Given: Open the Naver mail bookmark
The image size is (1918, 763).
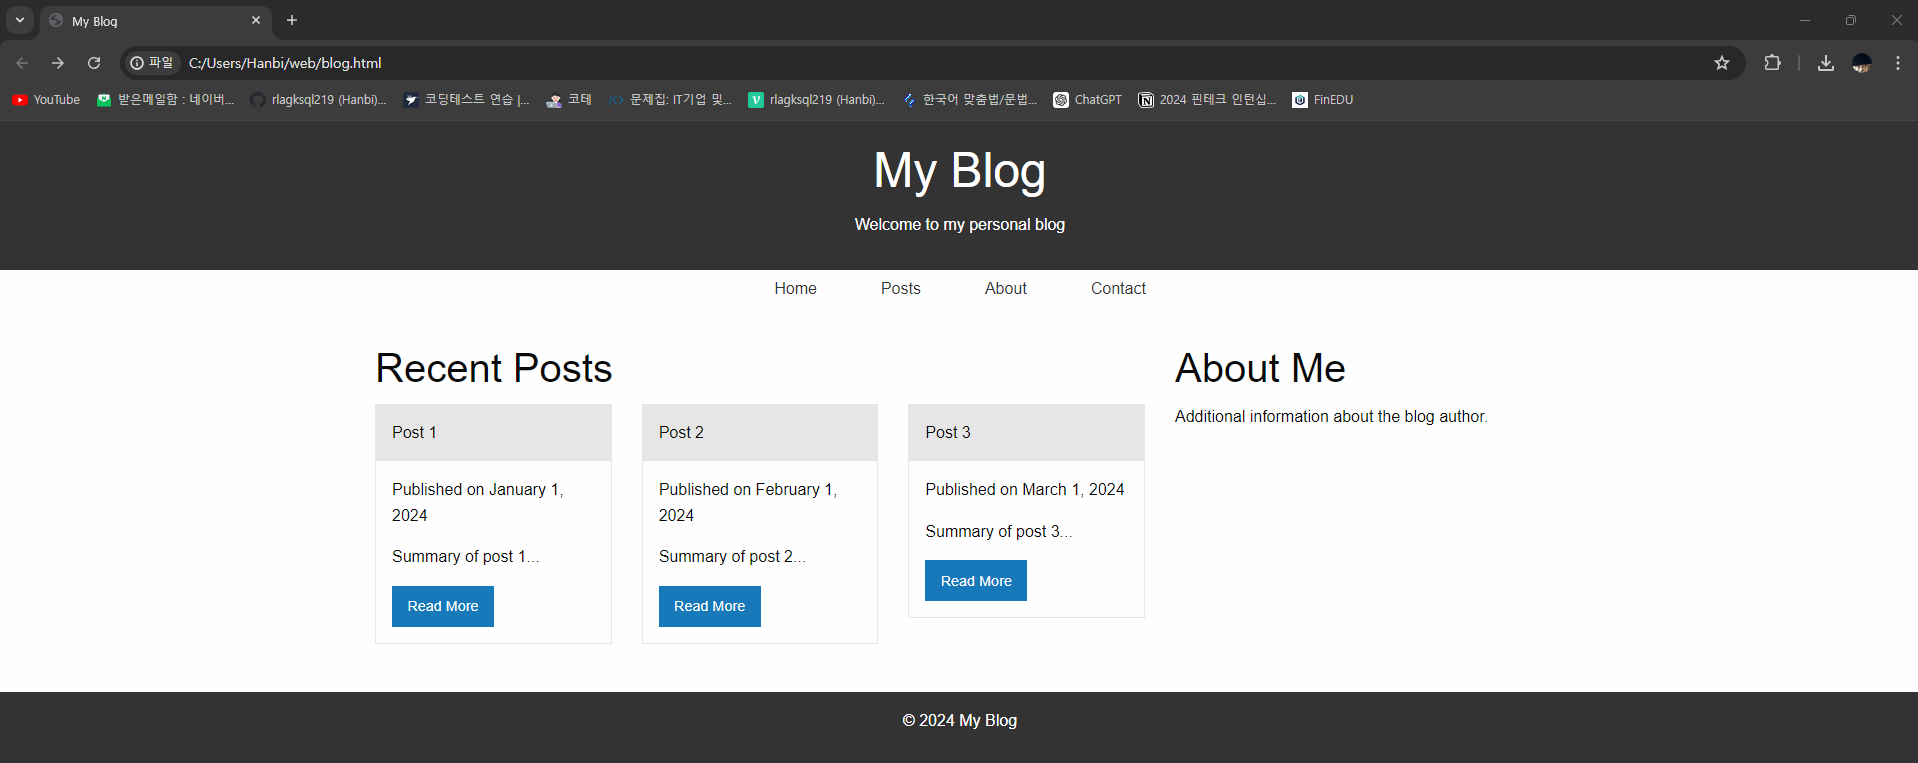Looking at the screenshot, I should click(165, 100).
